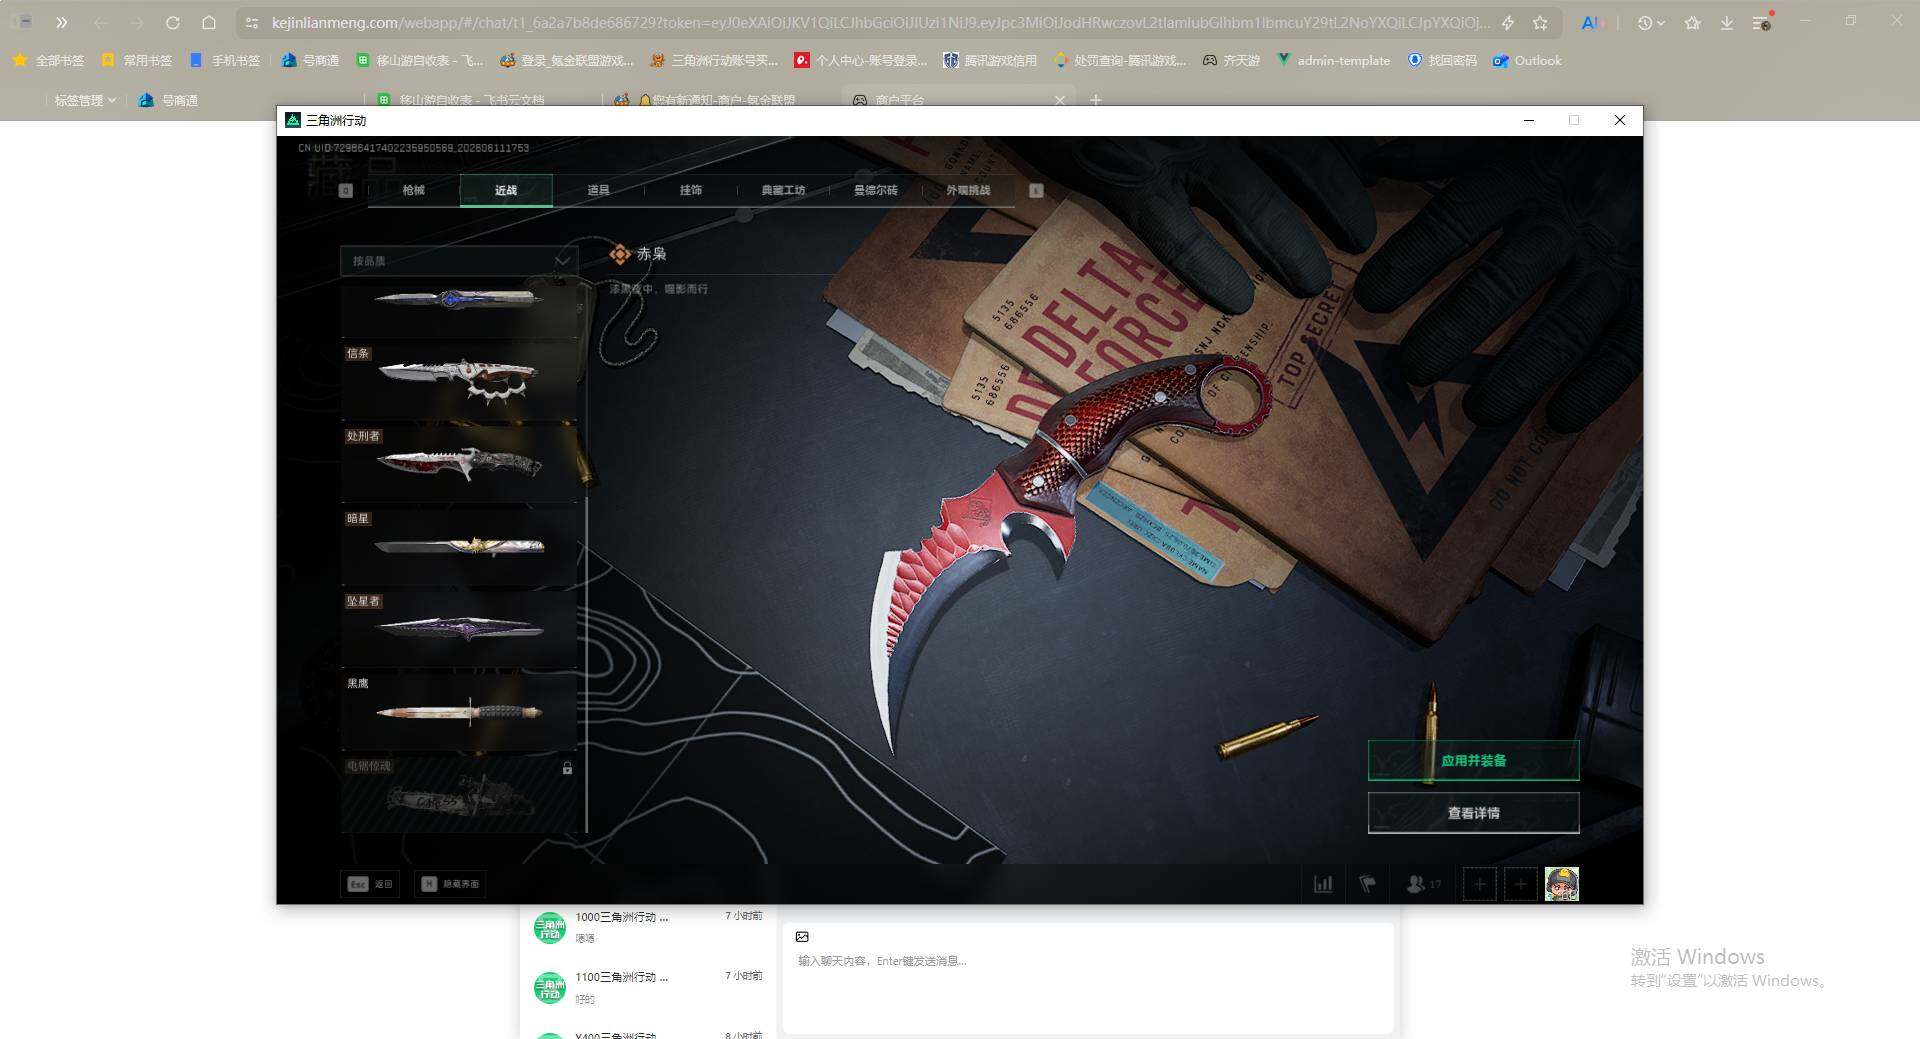Click the second plus squad slot
The height and width of the screenshot is (1039, 1920).
(x=1521, y=884)
